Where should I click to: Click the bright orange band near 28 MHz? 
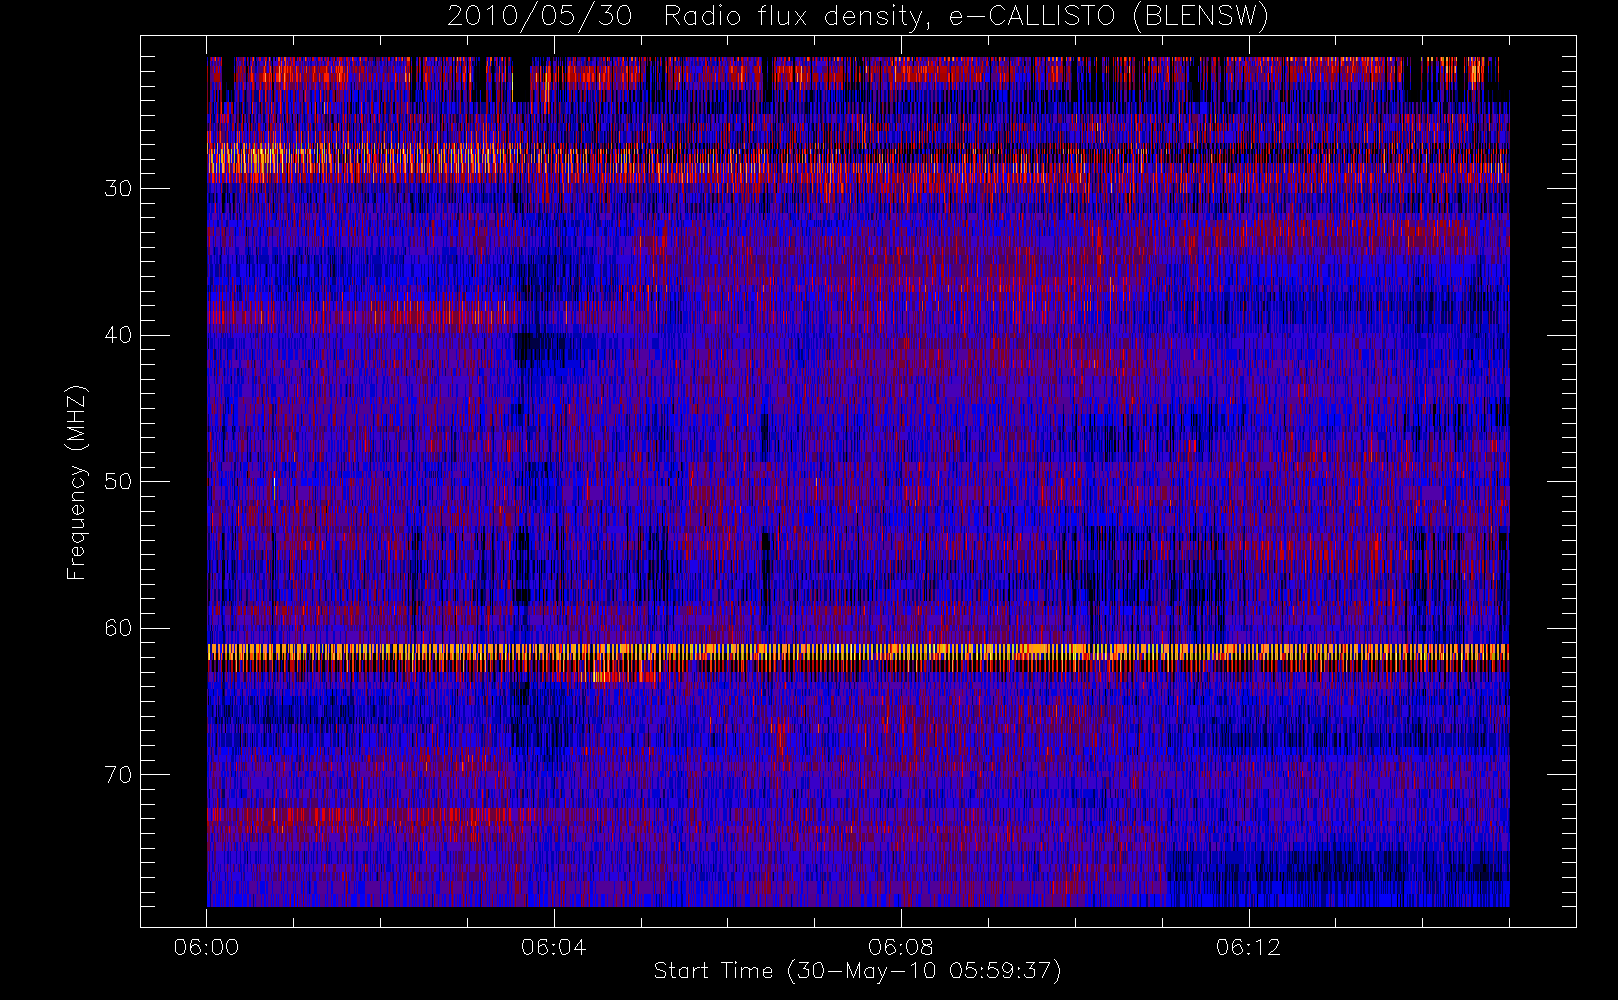click(x=858, y=160)
